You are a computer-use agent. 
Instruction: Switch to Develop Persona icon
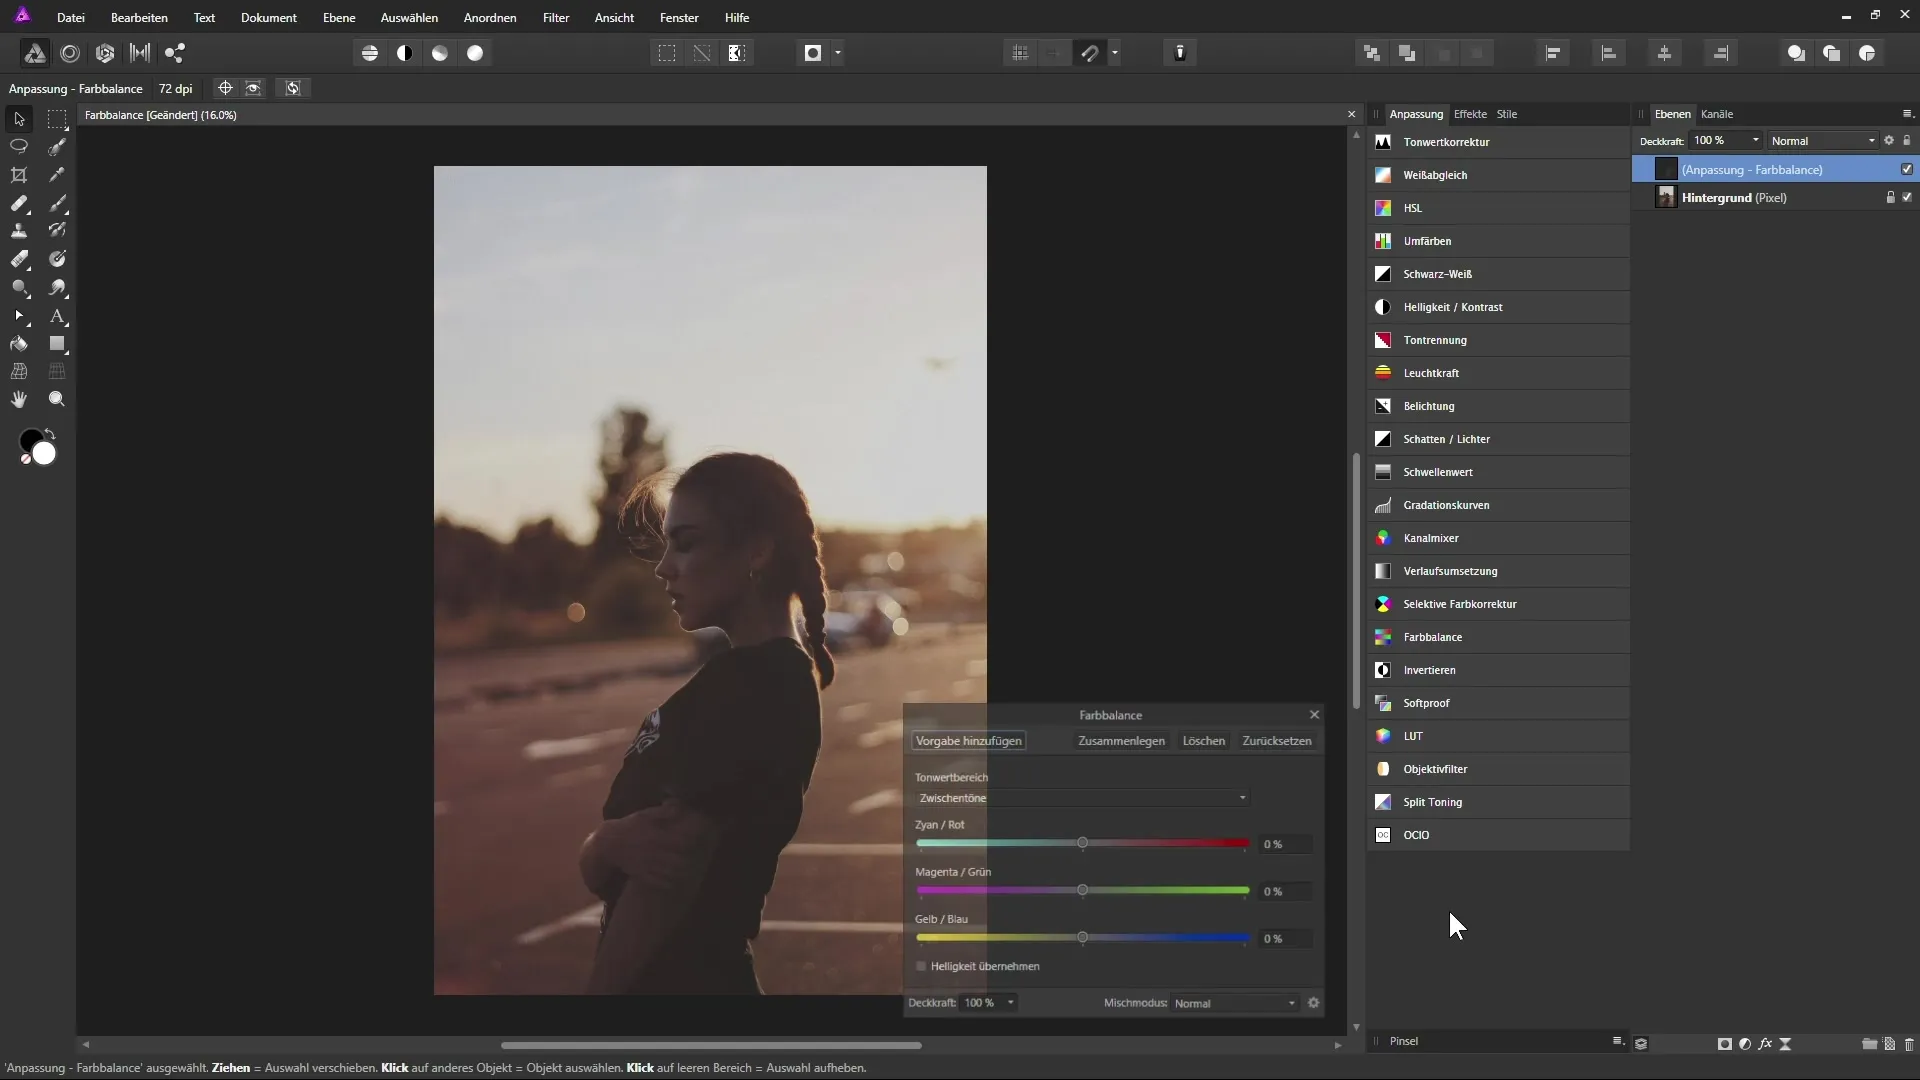[x=105, y=53]
